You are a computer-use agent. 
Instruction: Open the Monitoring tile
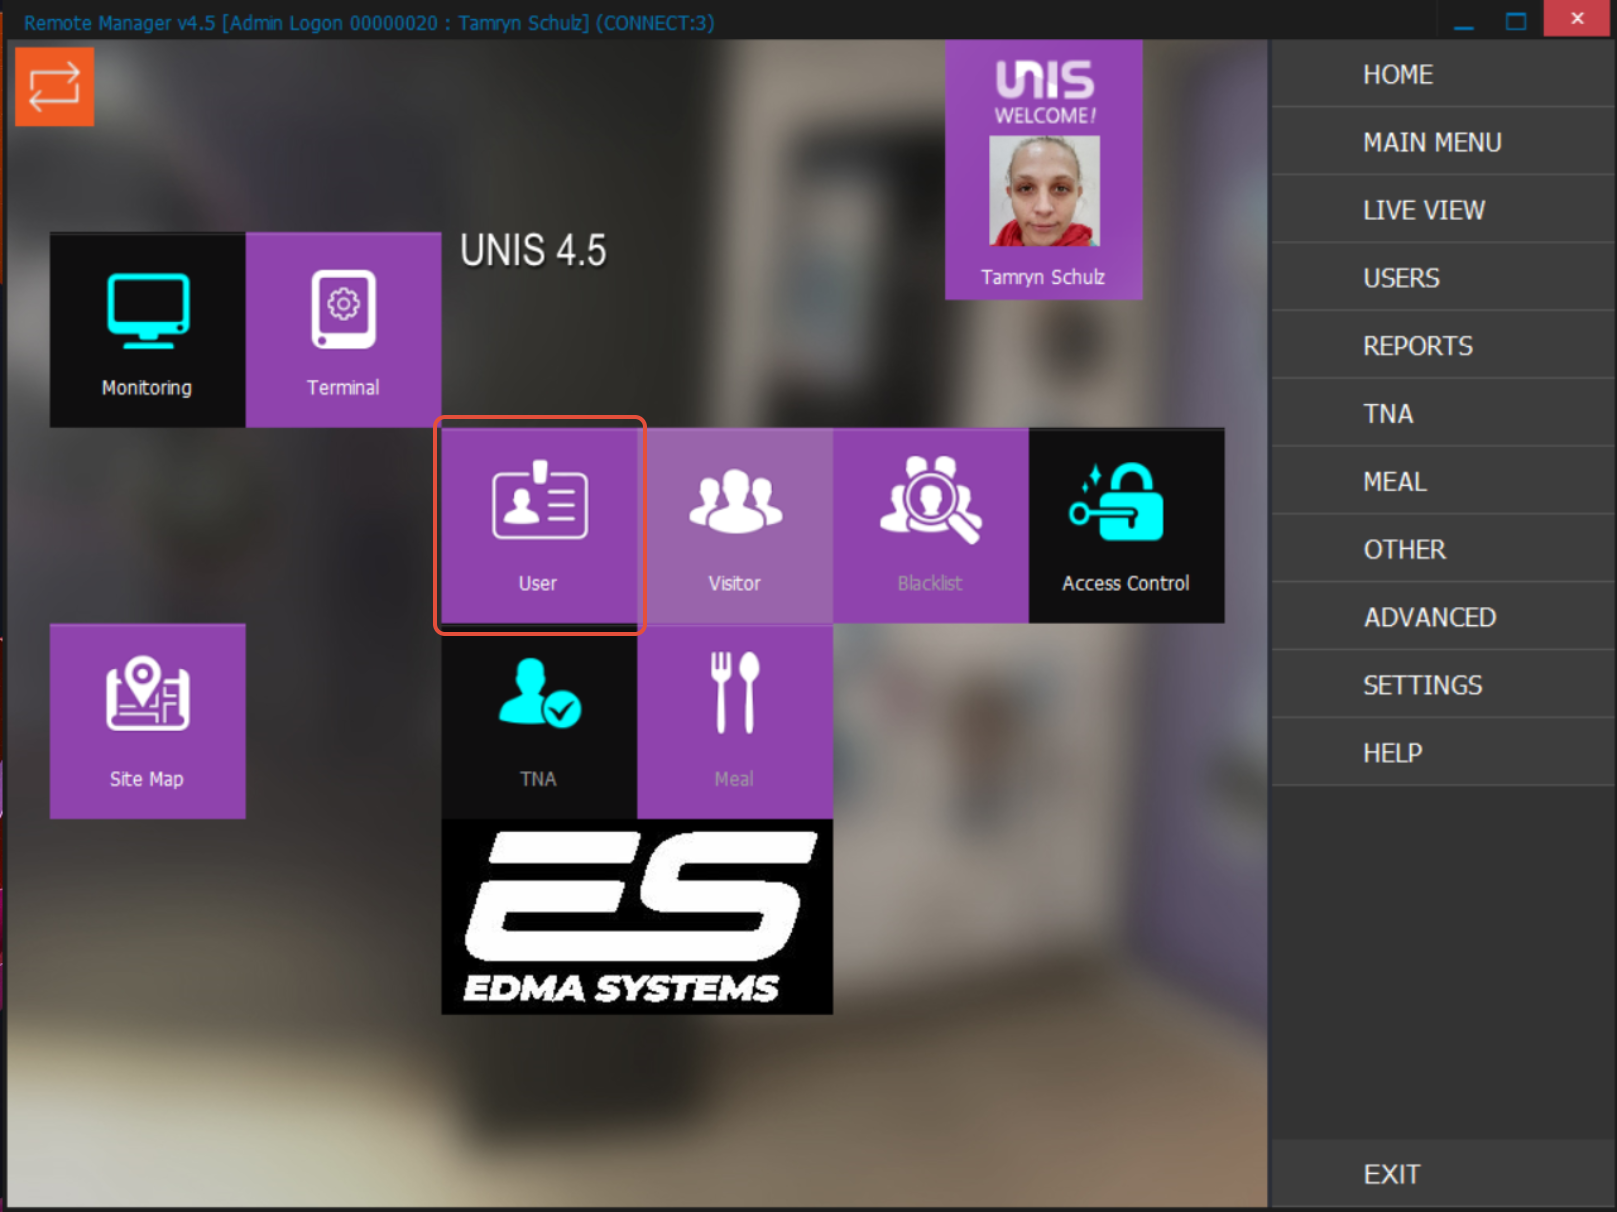(147, 330)
